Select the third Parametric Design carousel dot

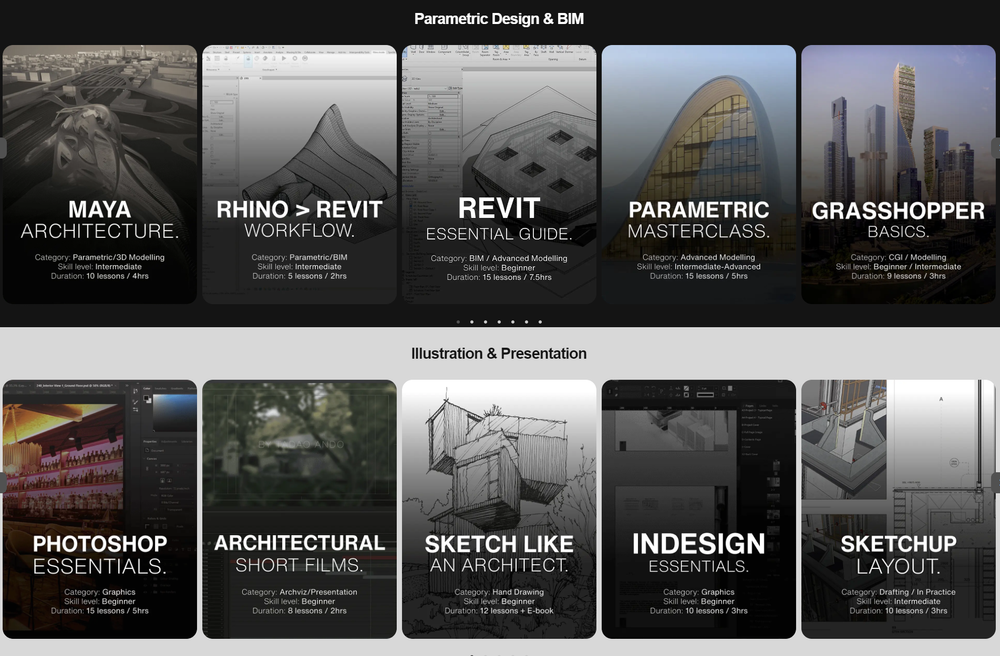[485, 322]
